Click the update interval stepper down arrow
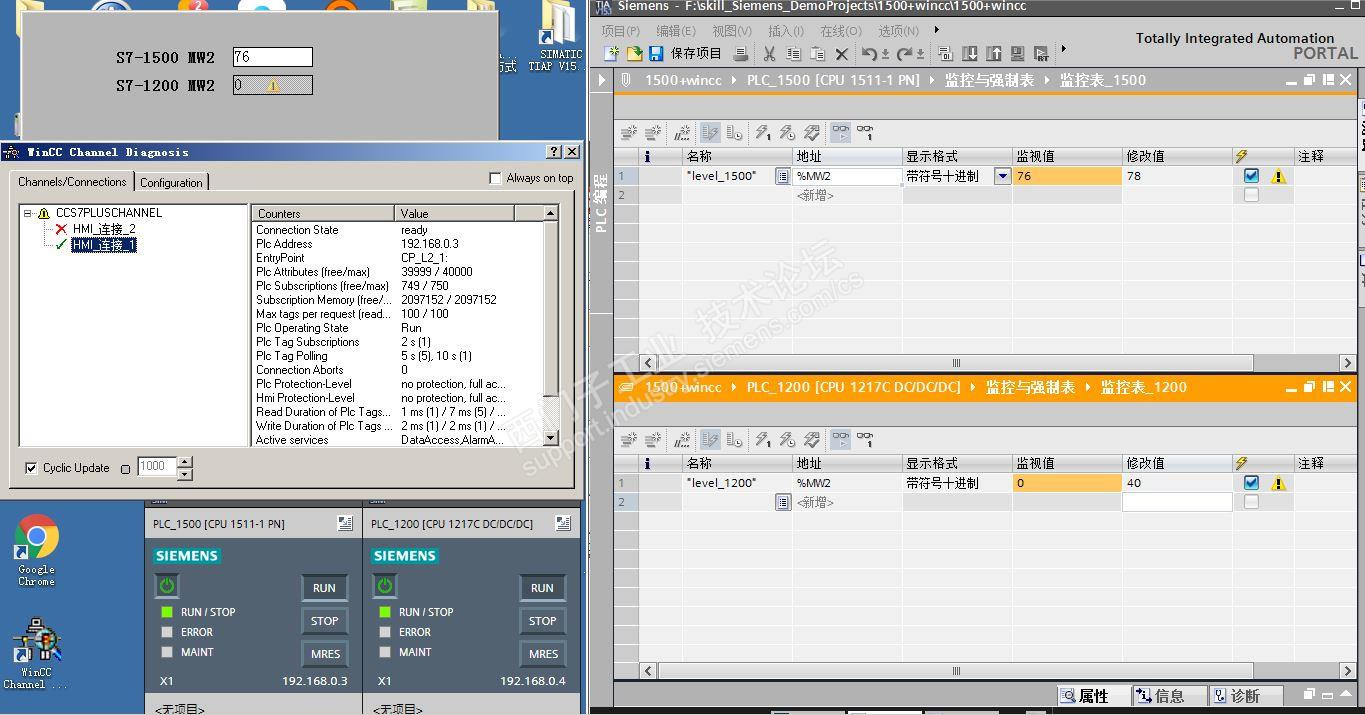1365x715 pixels. point(185,473)
